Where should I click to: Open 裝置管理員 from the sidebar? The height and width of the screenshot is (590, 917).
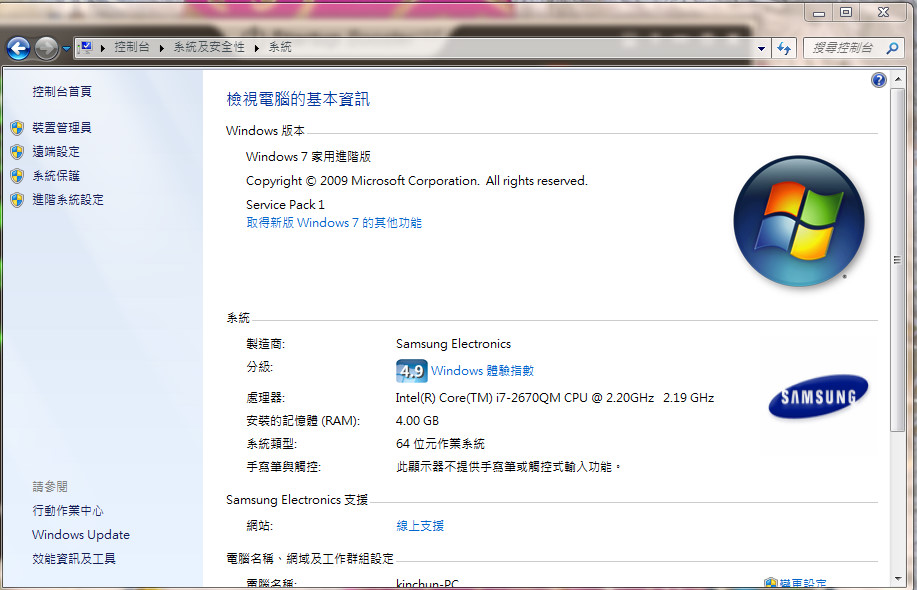click(62, 127)
